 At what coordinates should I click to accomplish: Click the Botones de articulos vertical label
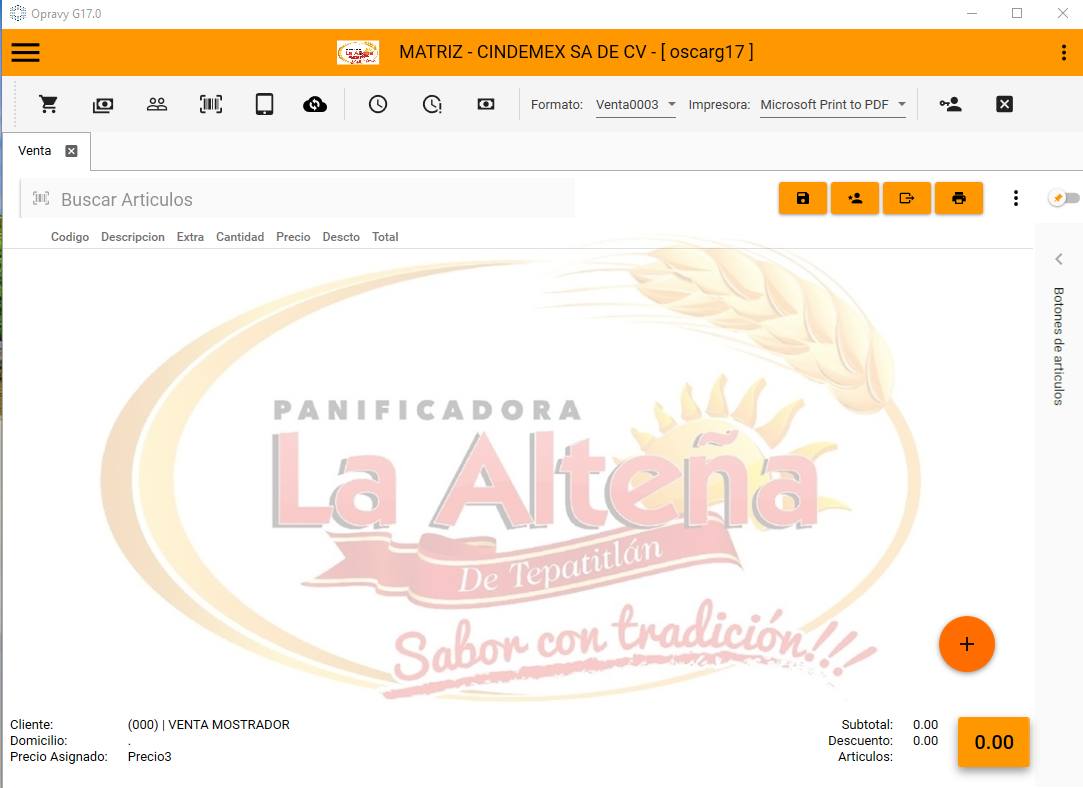pos(1058,346)
